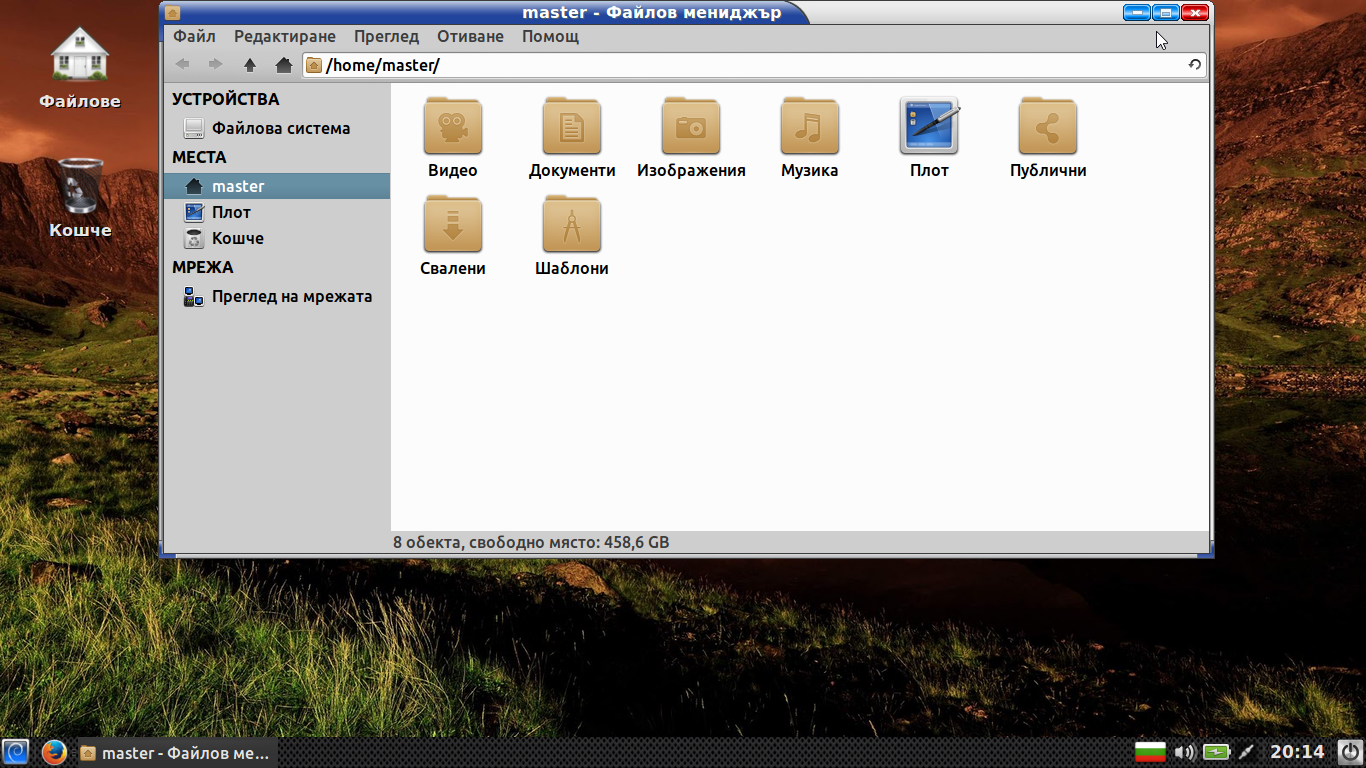Select Файлова система in sidebar

277,128
